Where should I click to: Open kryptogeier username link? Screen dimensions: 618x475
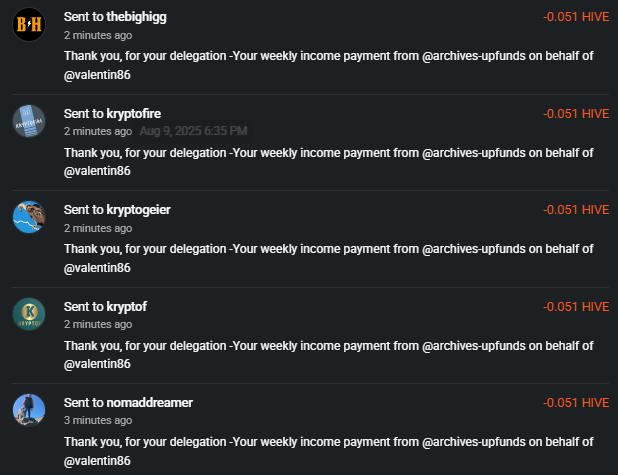pyautogui.click(x=138, y=210)
